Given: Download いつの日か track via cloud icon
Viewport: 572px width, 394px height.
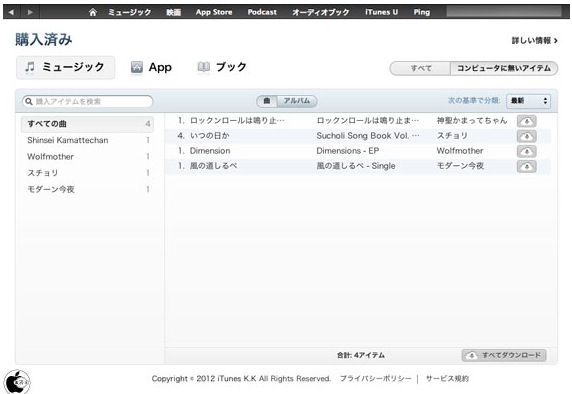Looking at the screenshot, I should coord(526,136).
